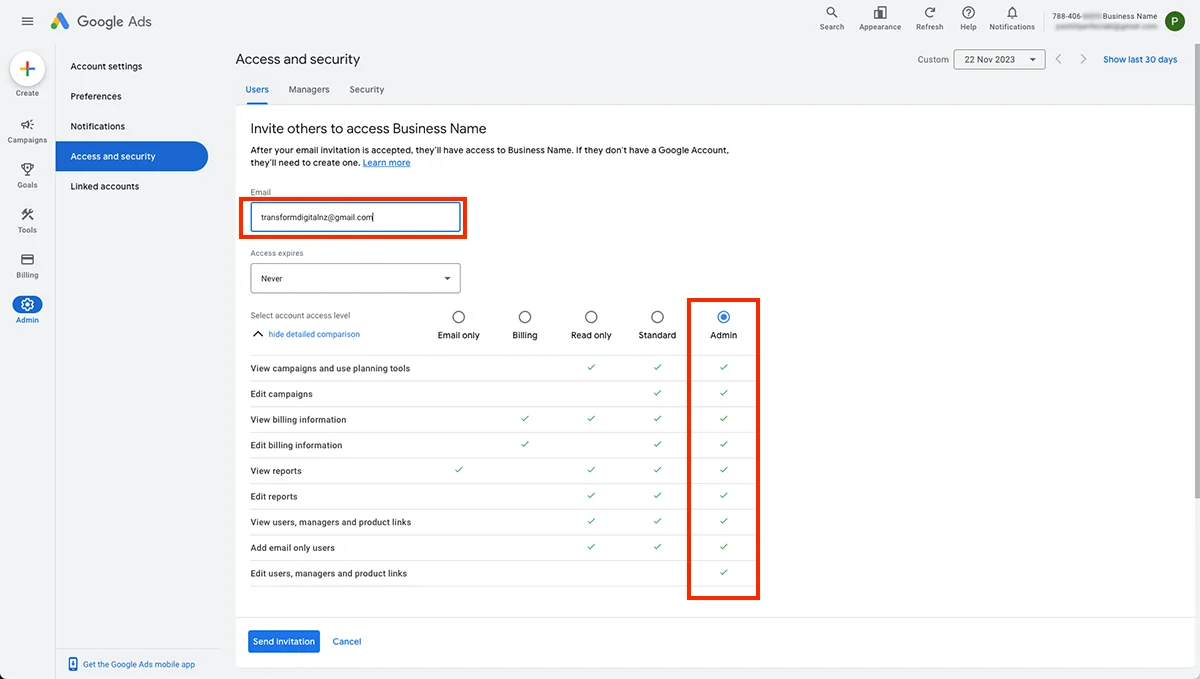
Task: Select Billing access level
Action: tap(525, 317)
